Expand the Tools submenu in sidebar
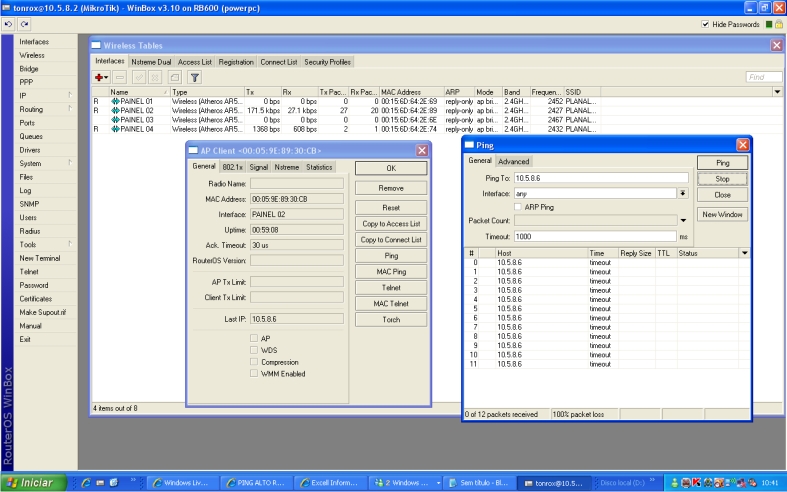Screen dimensions: 787x492 70,244
